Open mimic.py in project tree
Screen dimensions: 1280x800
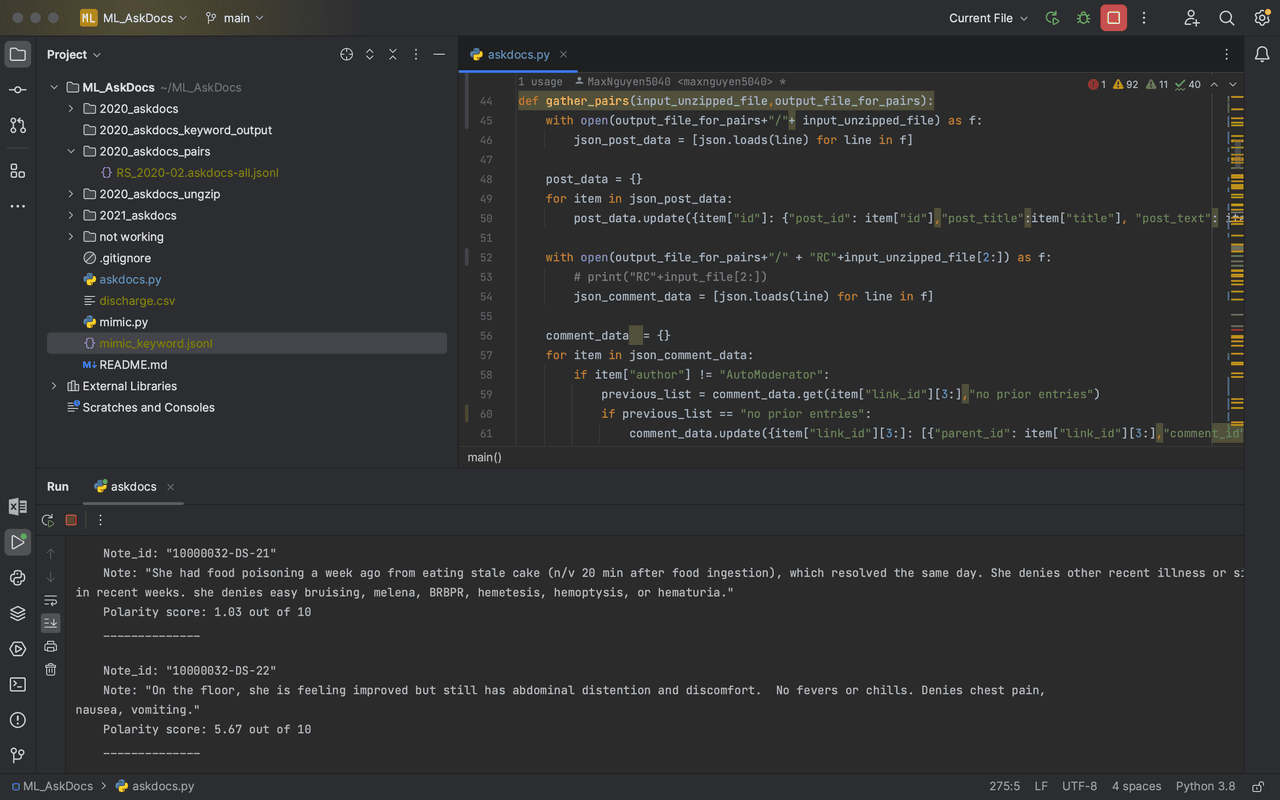[x=123, y=322]
